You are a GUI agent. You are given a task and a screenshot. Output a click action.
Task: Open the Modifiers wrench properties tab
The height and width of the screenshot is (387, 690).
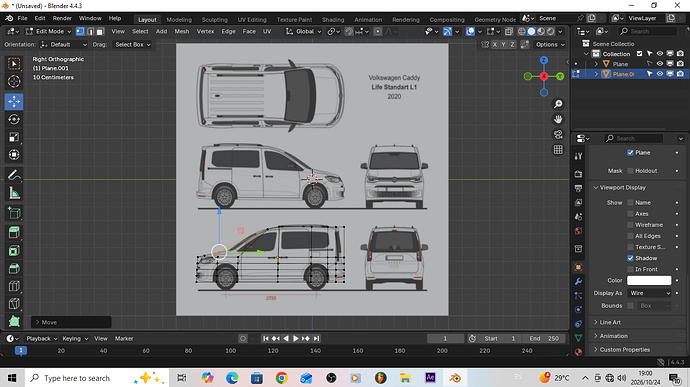coord(578,281)
